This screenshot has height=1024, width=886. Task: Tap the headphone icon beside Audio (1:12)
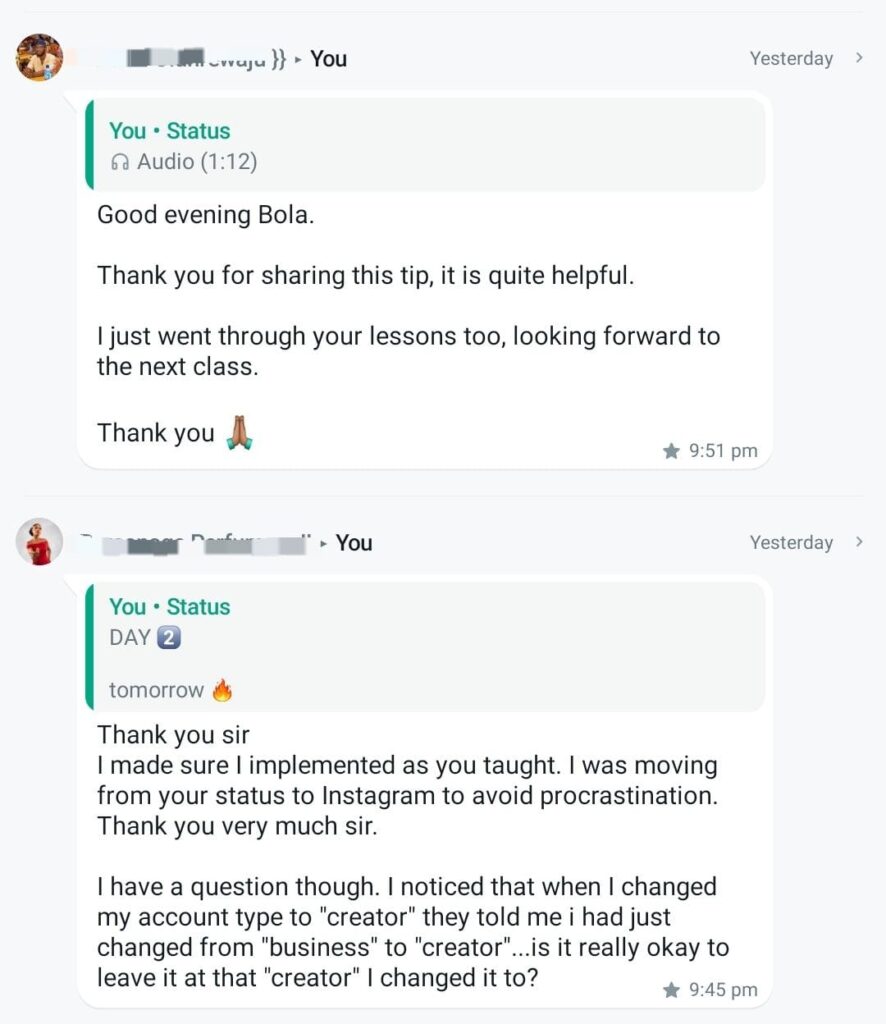[120, 162]
